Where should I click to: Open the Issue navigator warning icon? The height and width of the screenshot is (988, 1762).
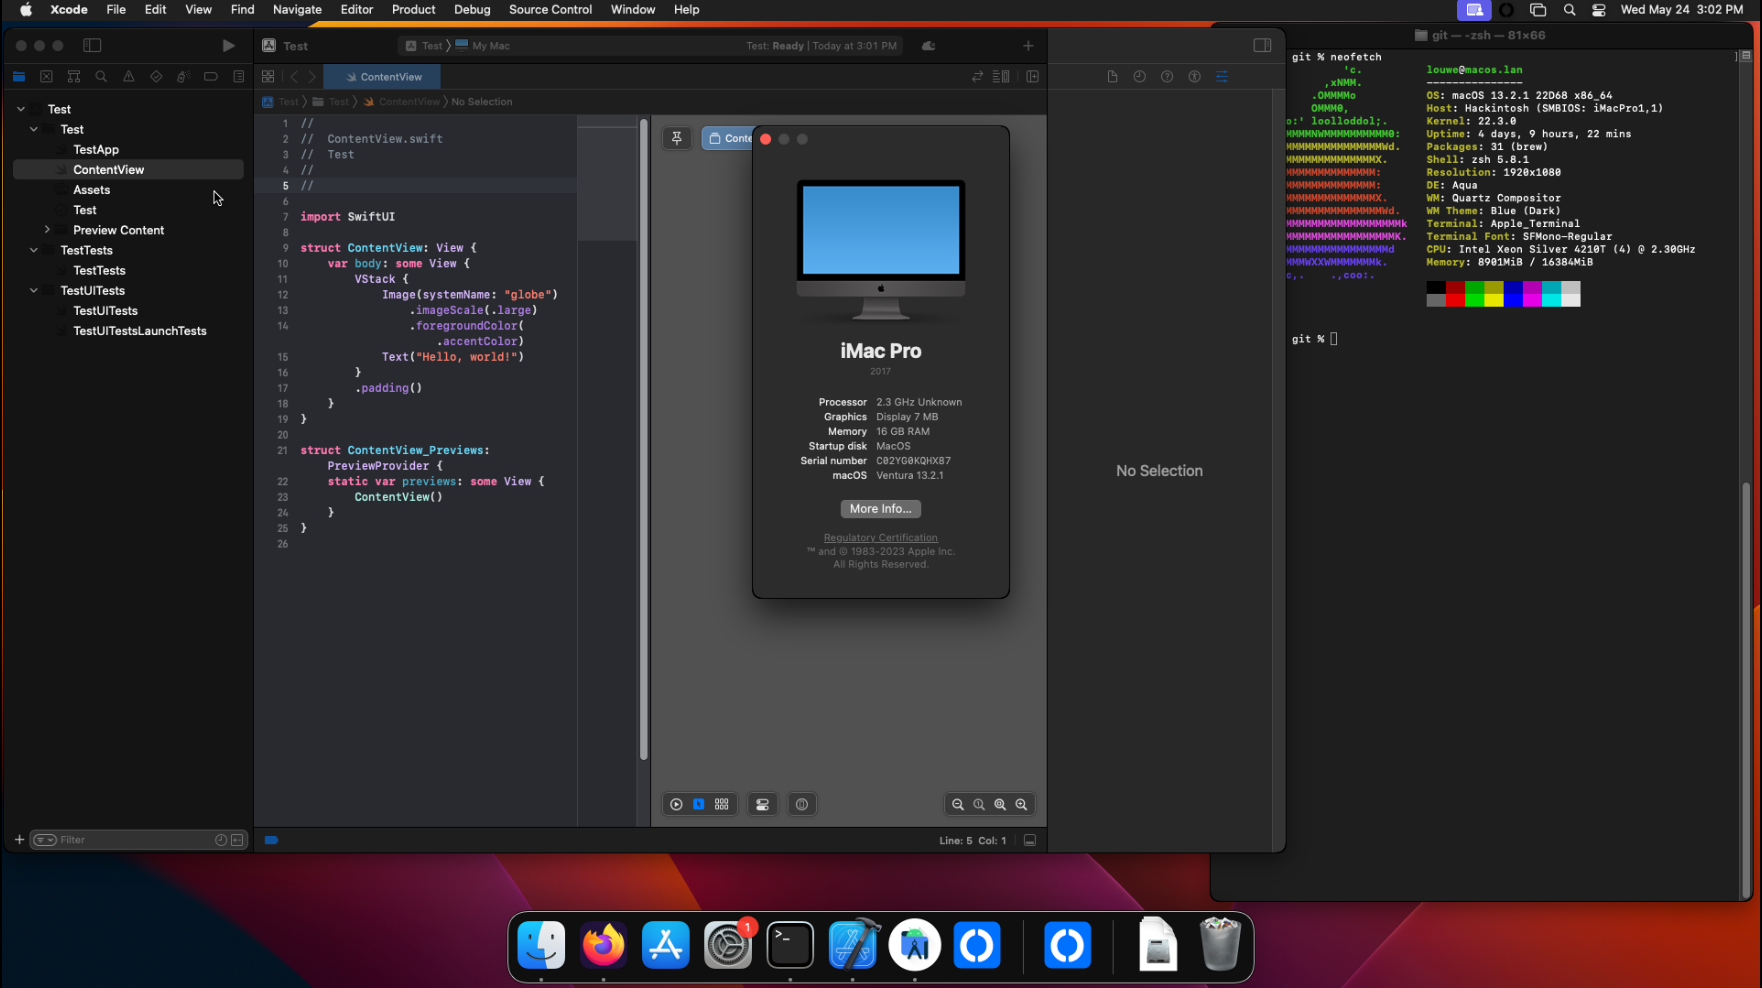(x=129, y=76)
